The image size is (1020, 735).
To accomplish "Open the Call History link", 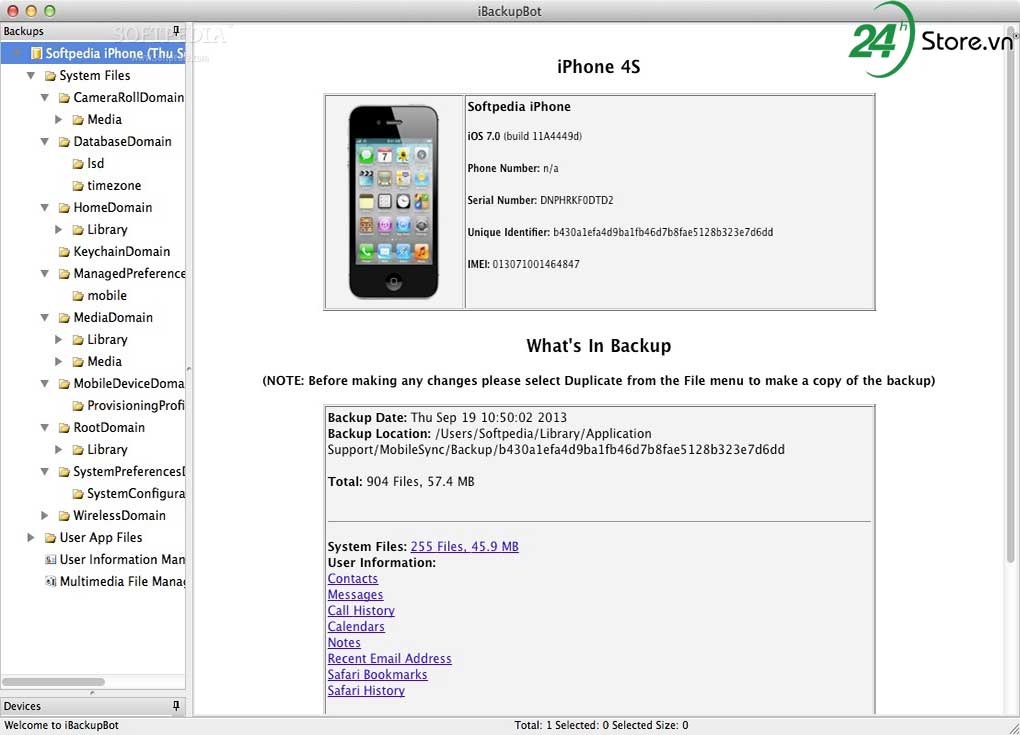I will tap(361, 611).
